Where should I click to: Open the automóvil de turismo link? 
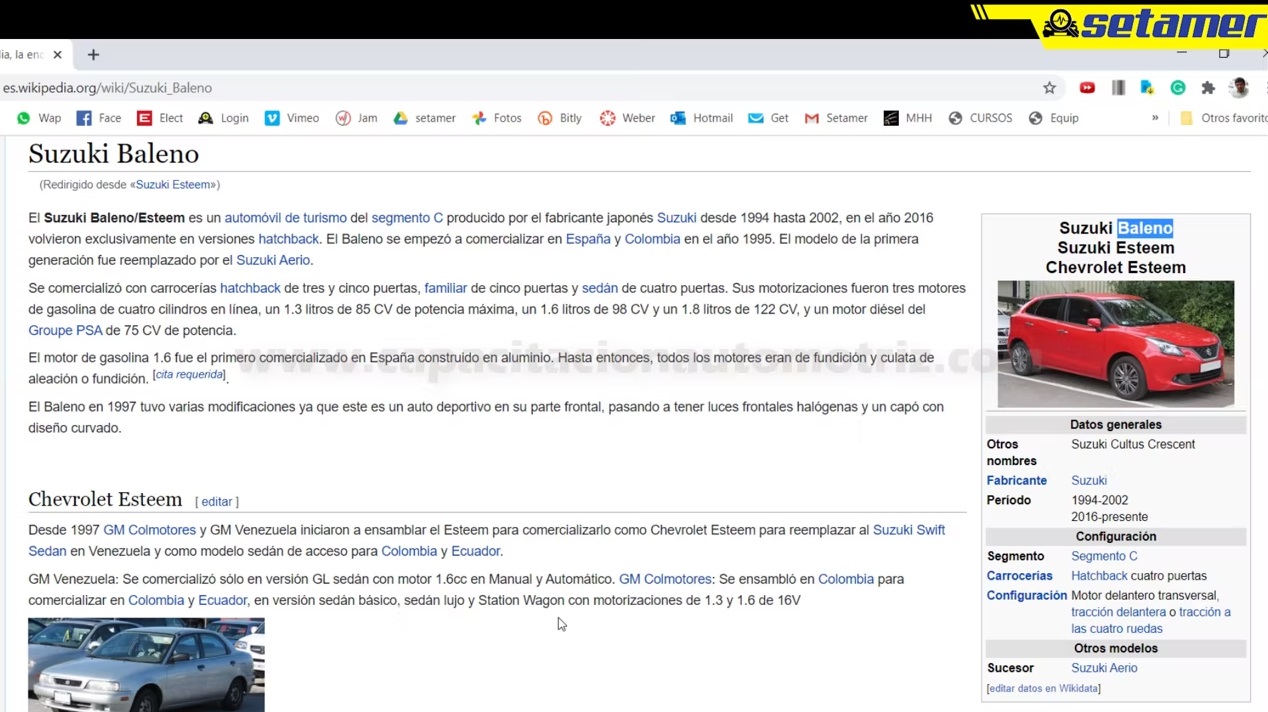point(285,218)
